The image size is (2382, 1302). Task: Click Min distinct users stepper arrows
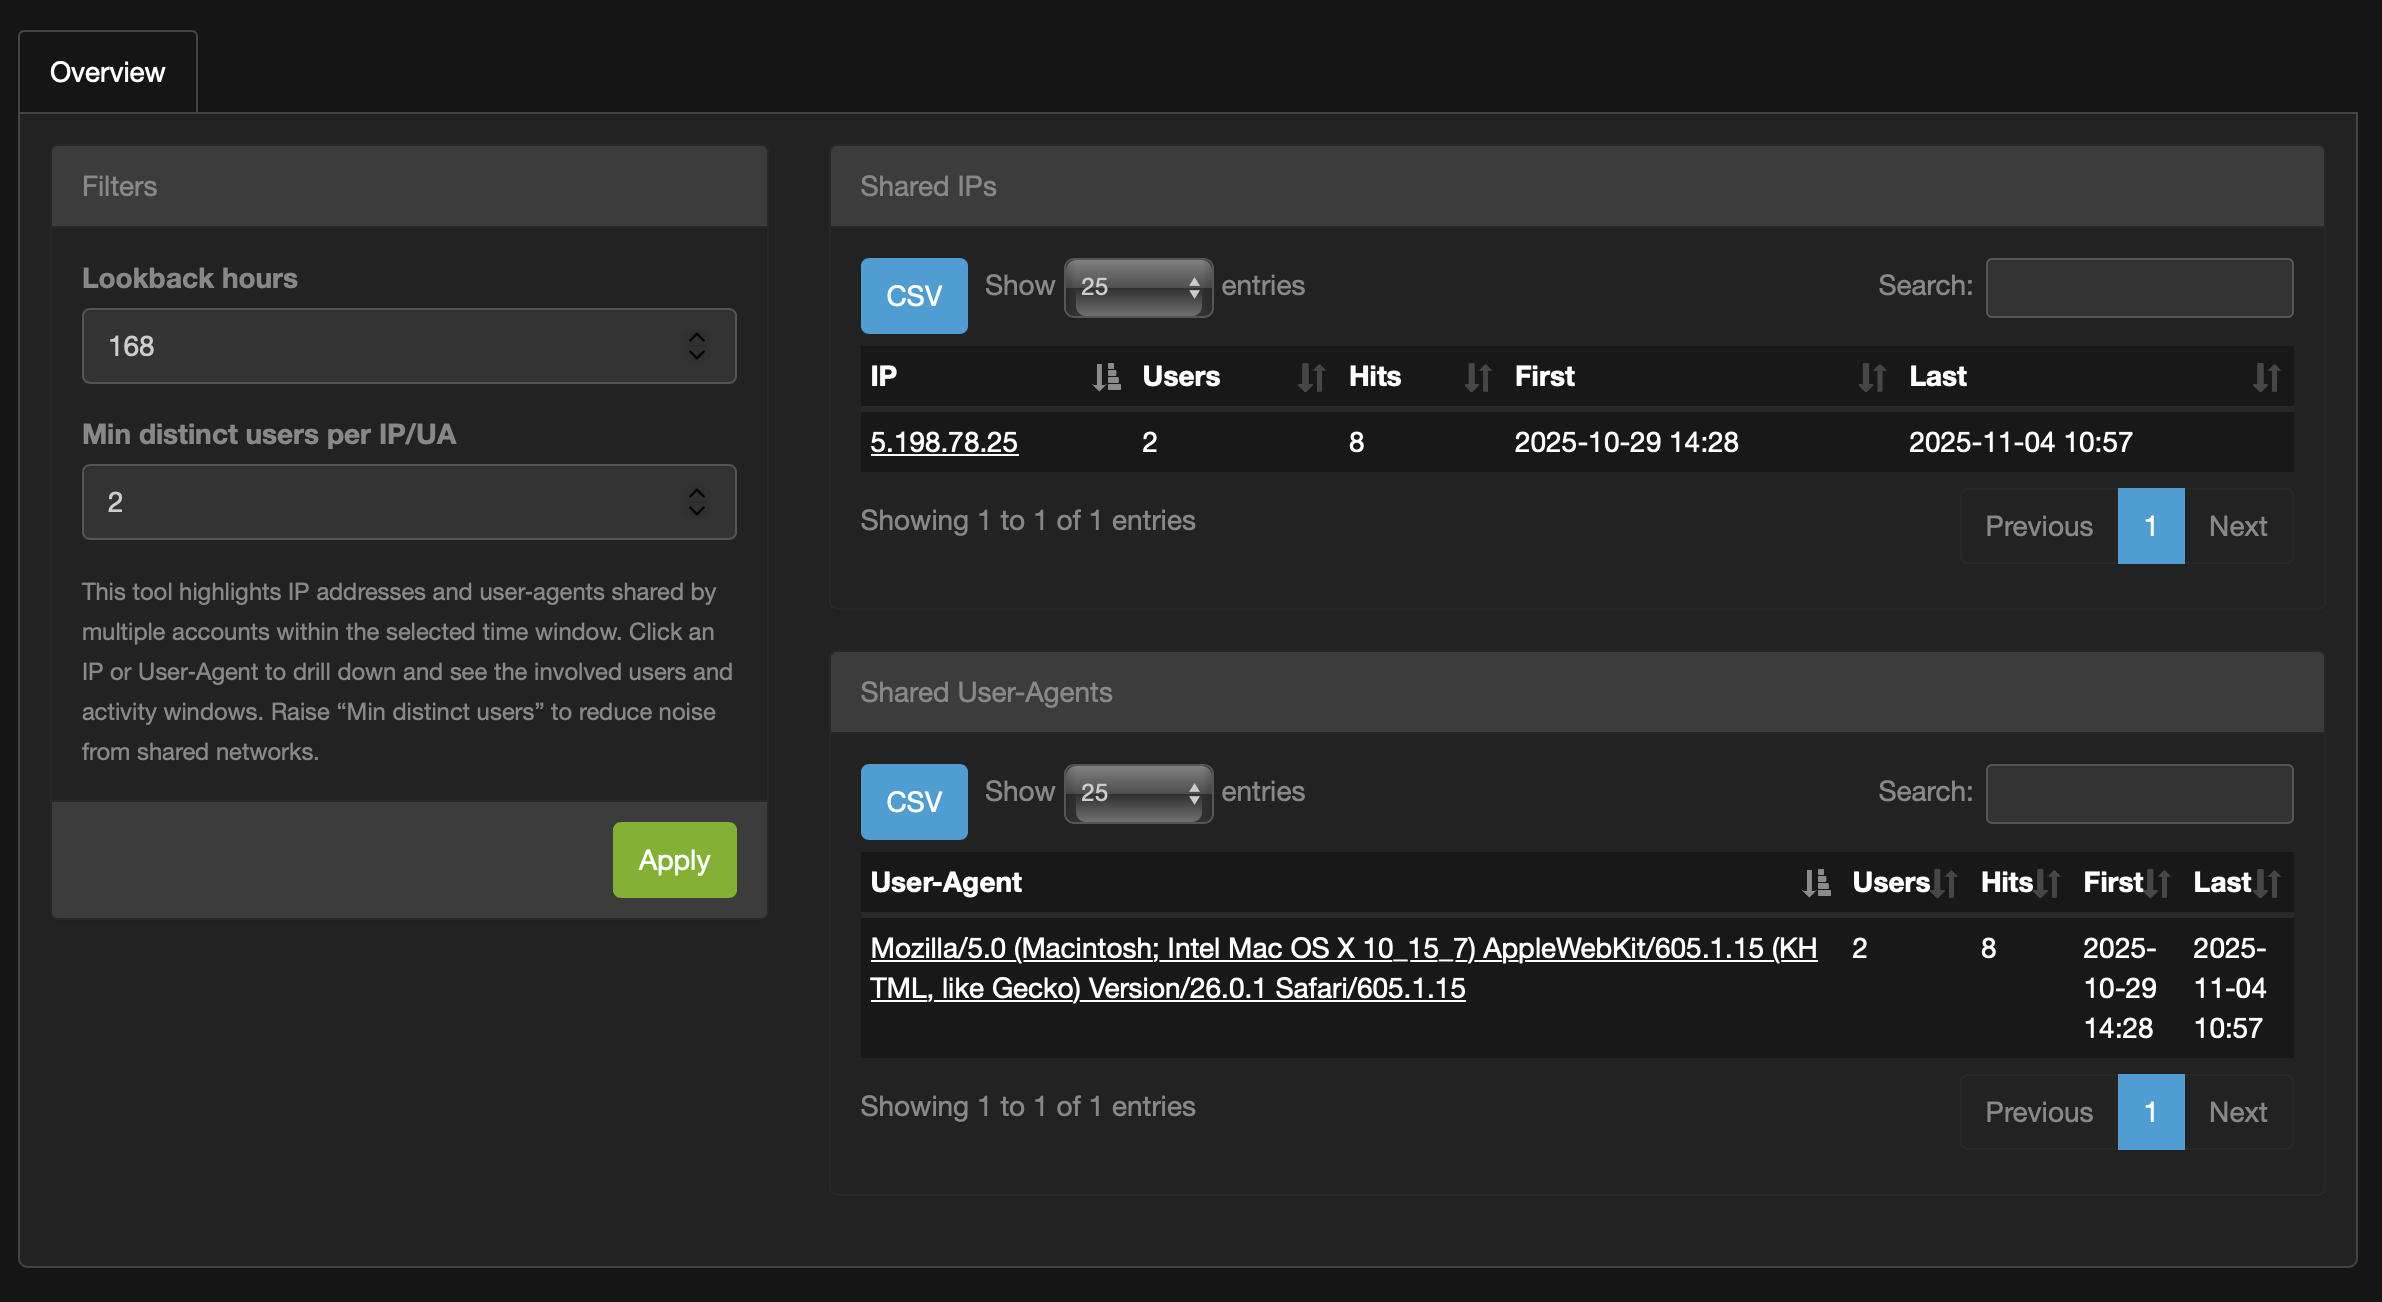coord(697,502)
